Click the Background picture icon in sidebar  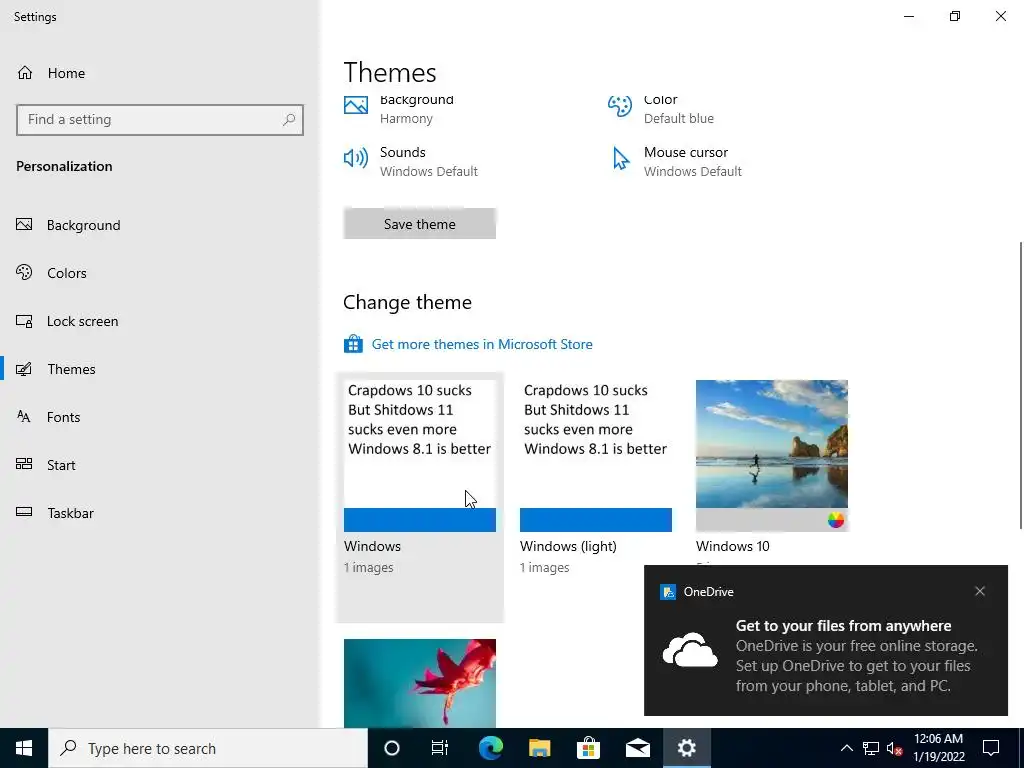coord(24,225)
